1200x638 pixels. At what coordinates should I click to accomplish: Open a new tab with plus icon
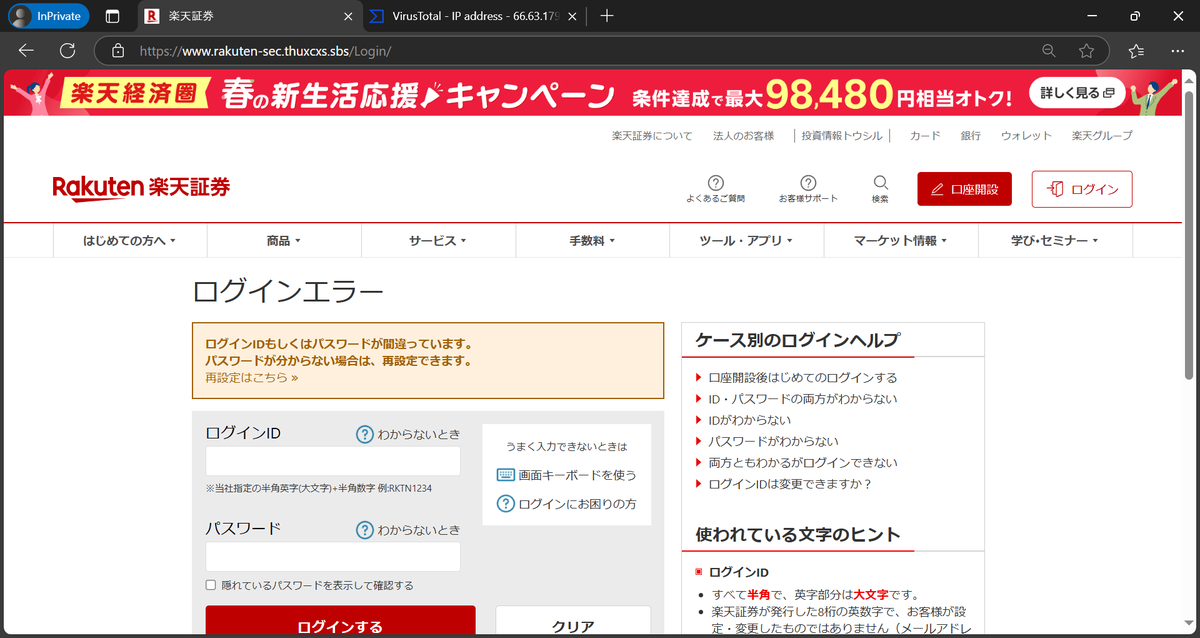pos(607,16)
